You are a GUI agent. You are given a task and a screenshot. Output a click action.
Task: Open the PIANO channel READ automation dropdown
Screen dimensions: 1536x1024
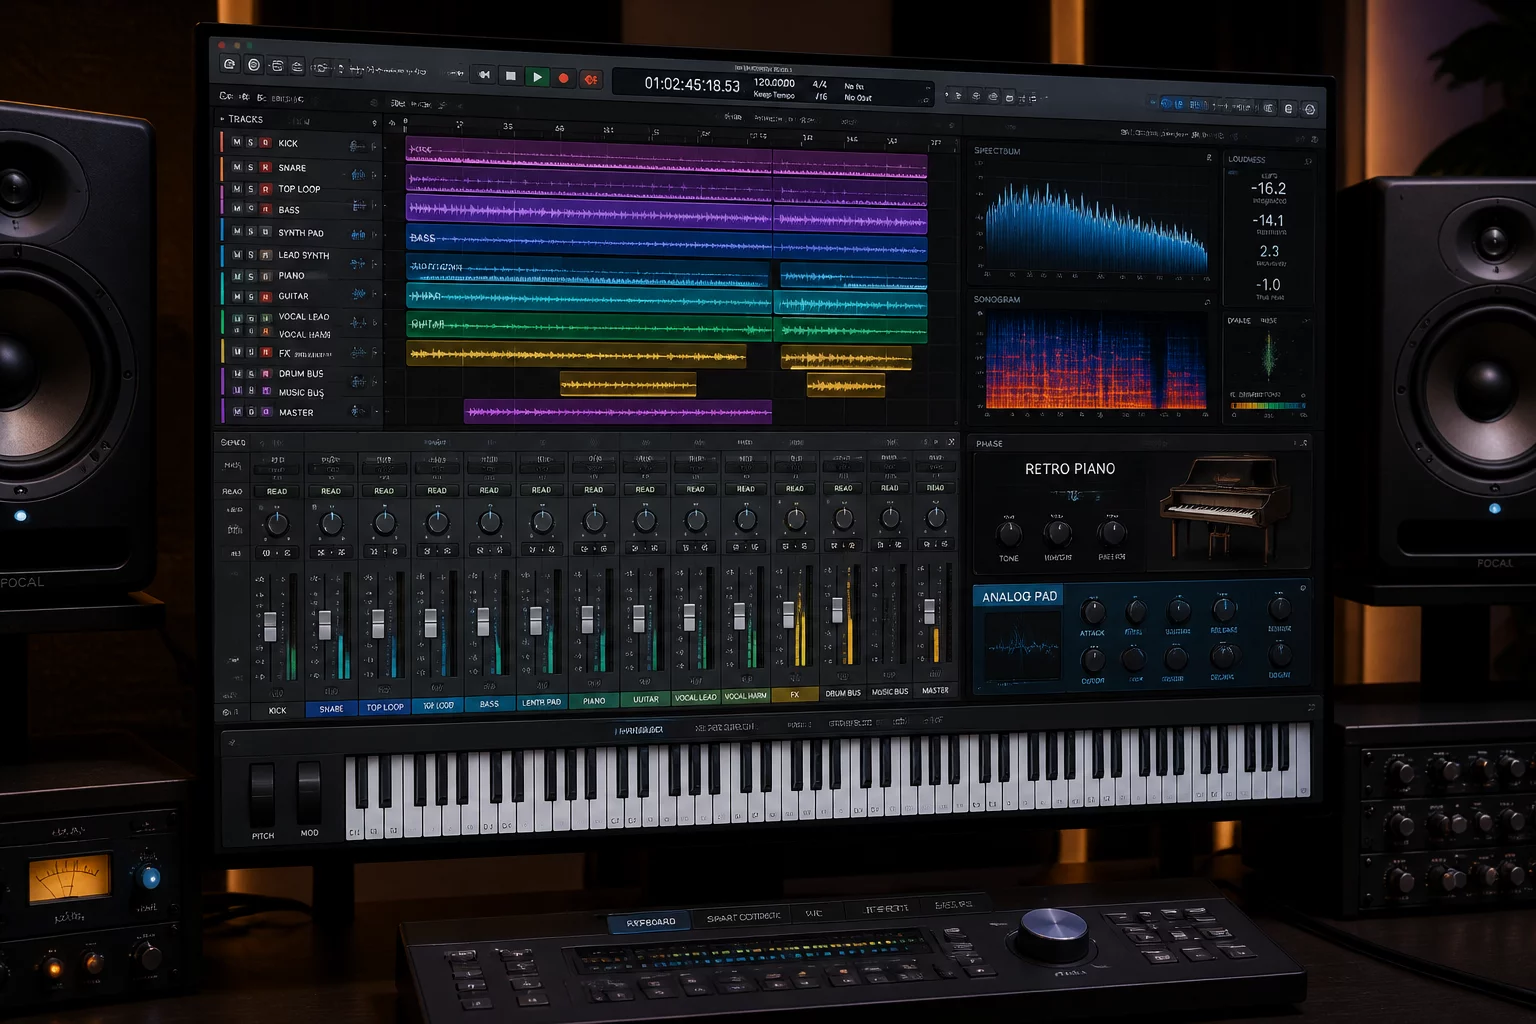click(x=593, y=490)
